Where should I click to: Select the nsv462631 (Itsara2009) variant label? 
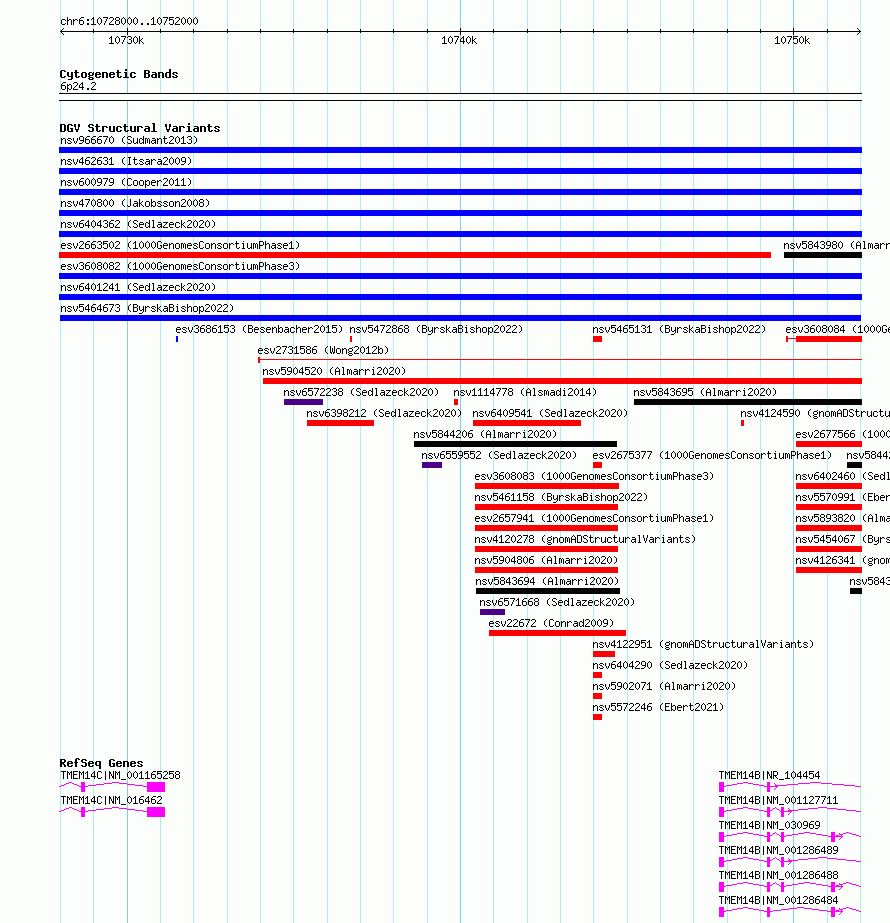pos(126,161)
